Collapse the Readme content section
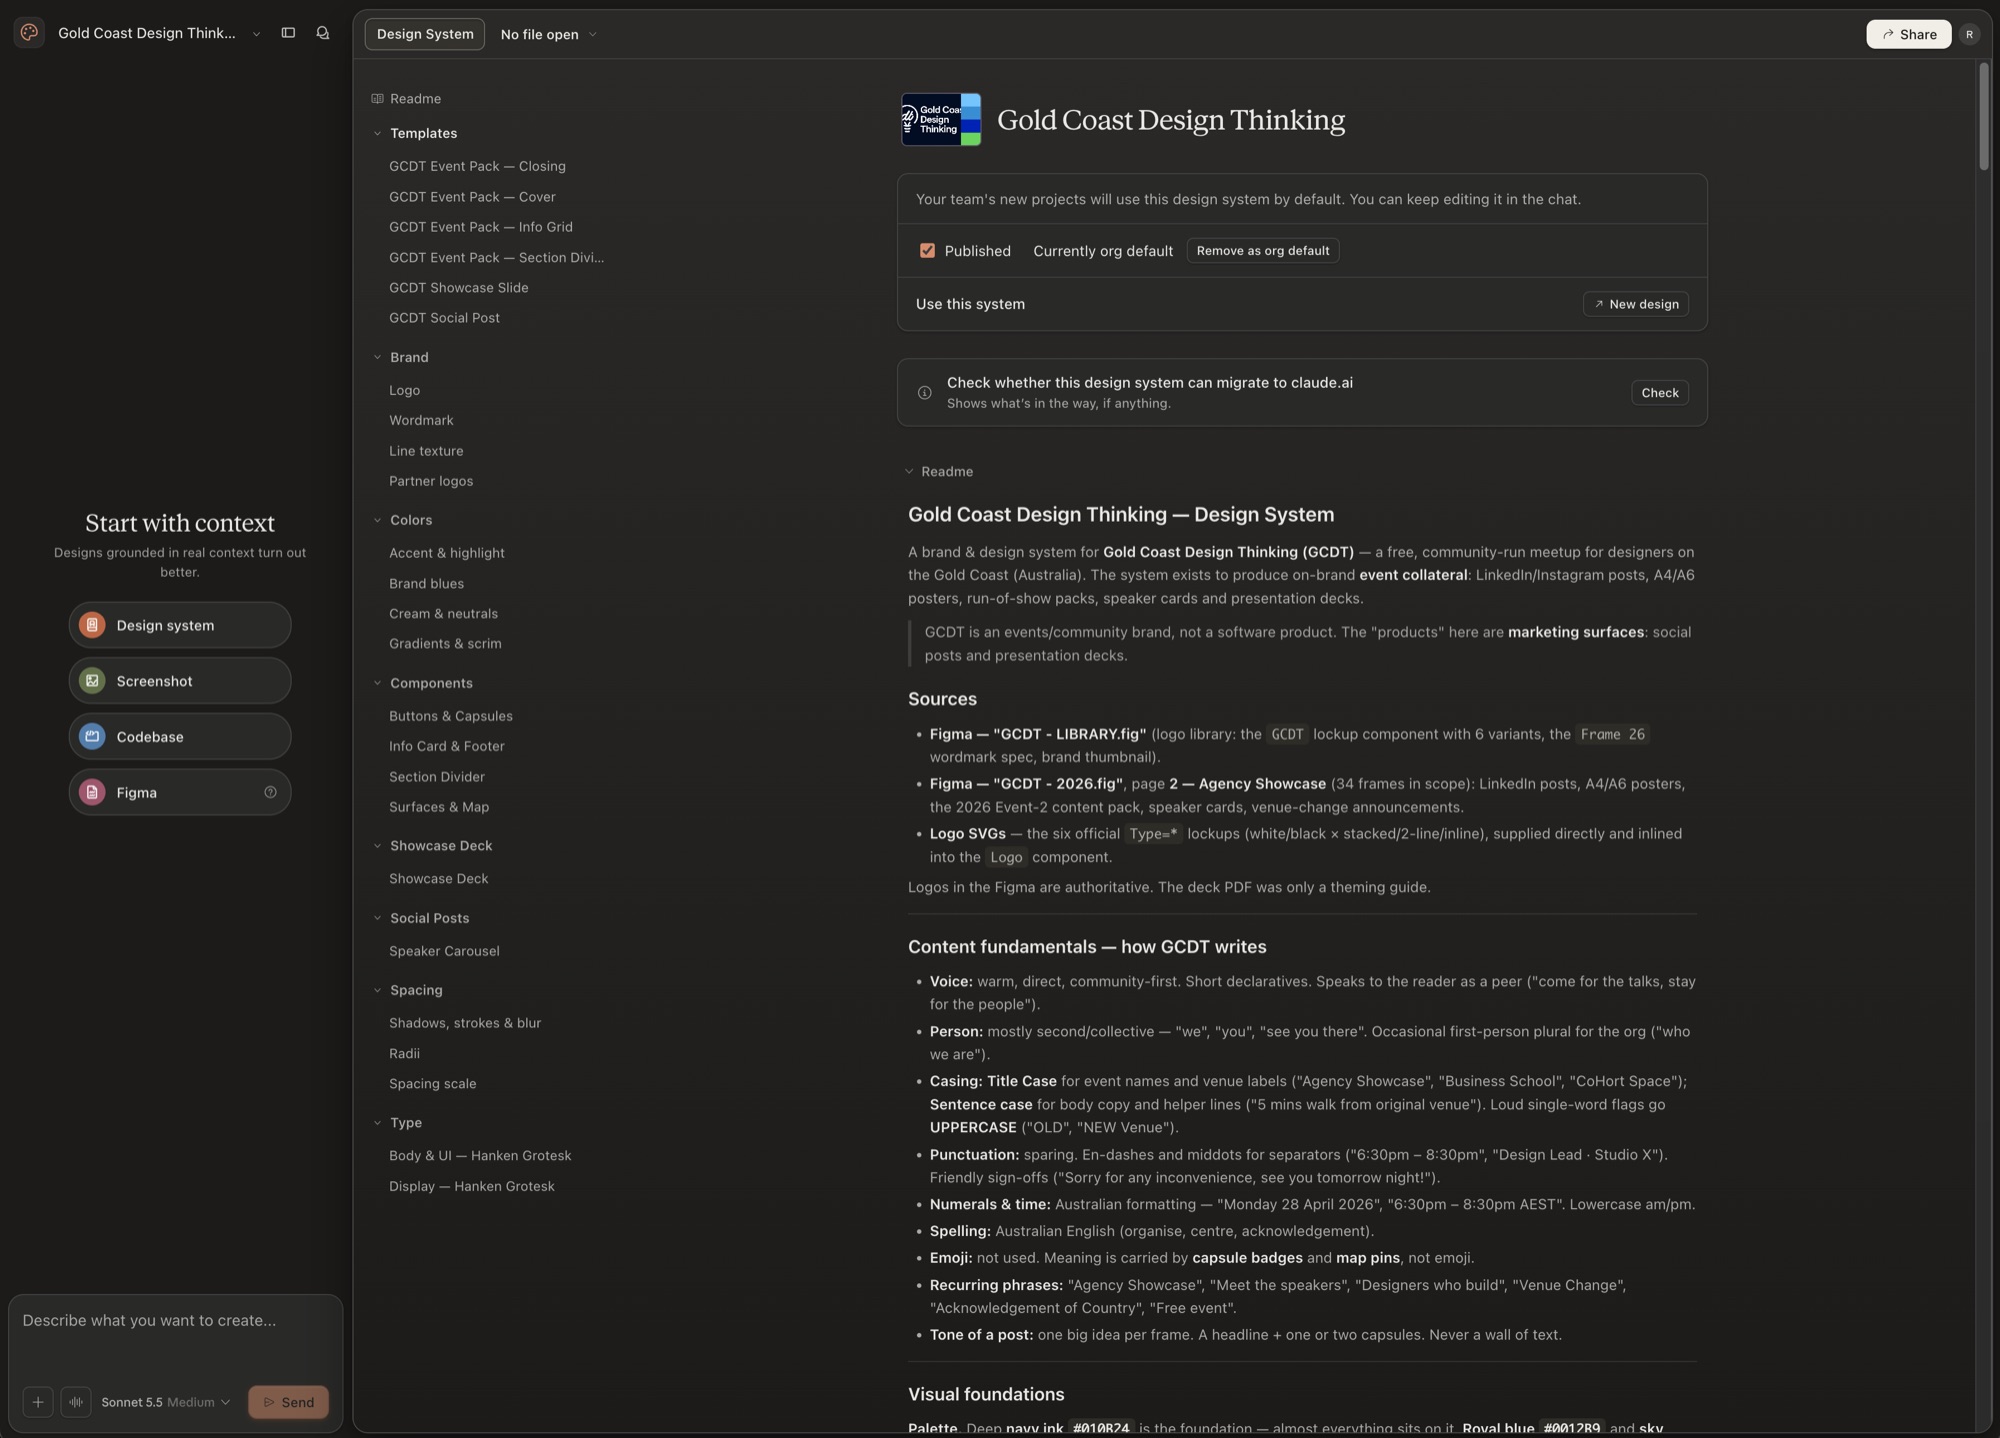 point(909,471)
